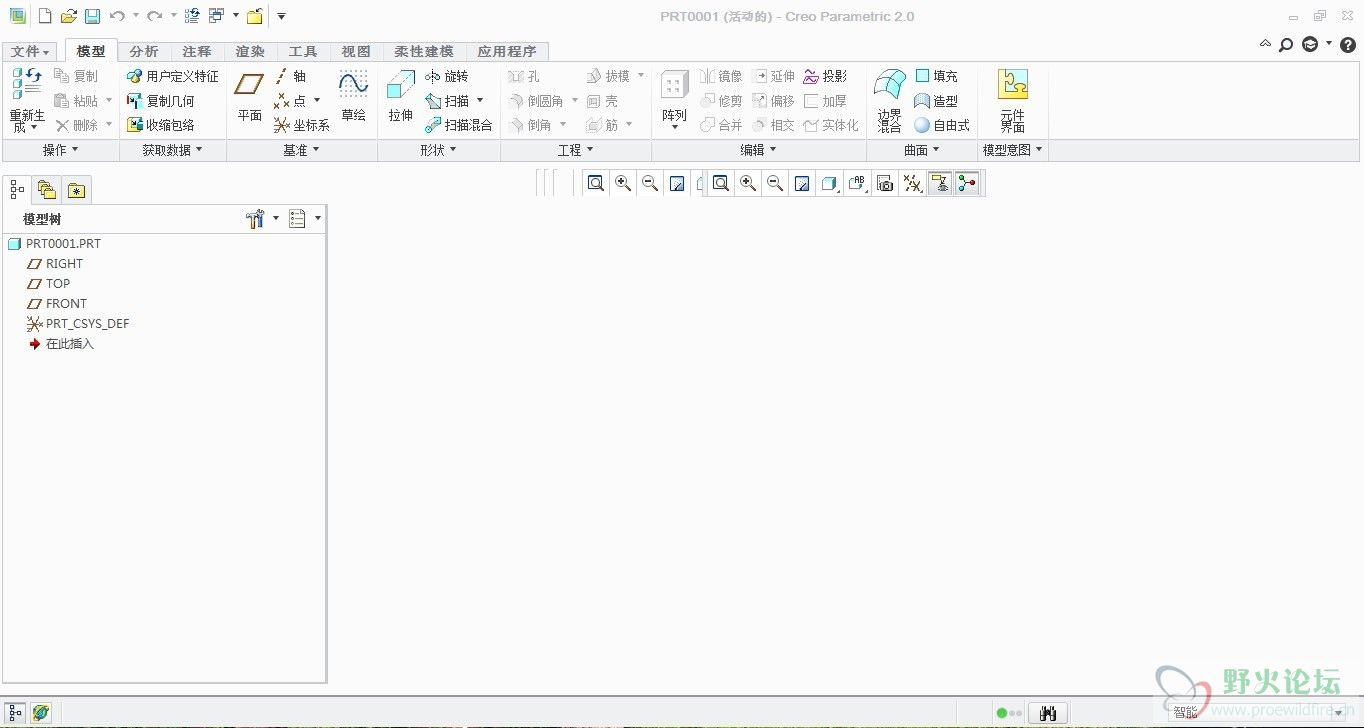The image size is (1364, 728).
Task: Start a 草绘 sketch
Action: (x=353, y=97)
